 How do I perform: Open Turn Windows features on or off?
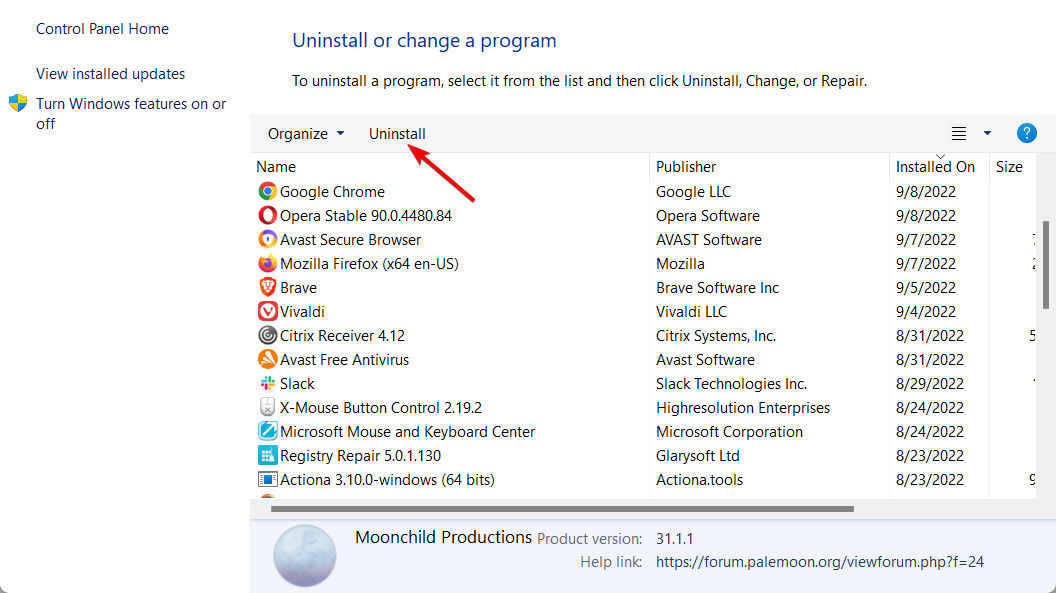coord(131,114)
